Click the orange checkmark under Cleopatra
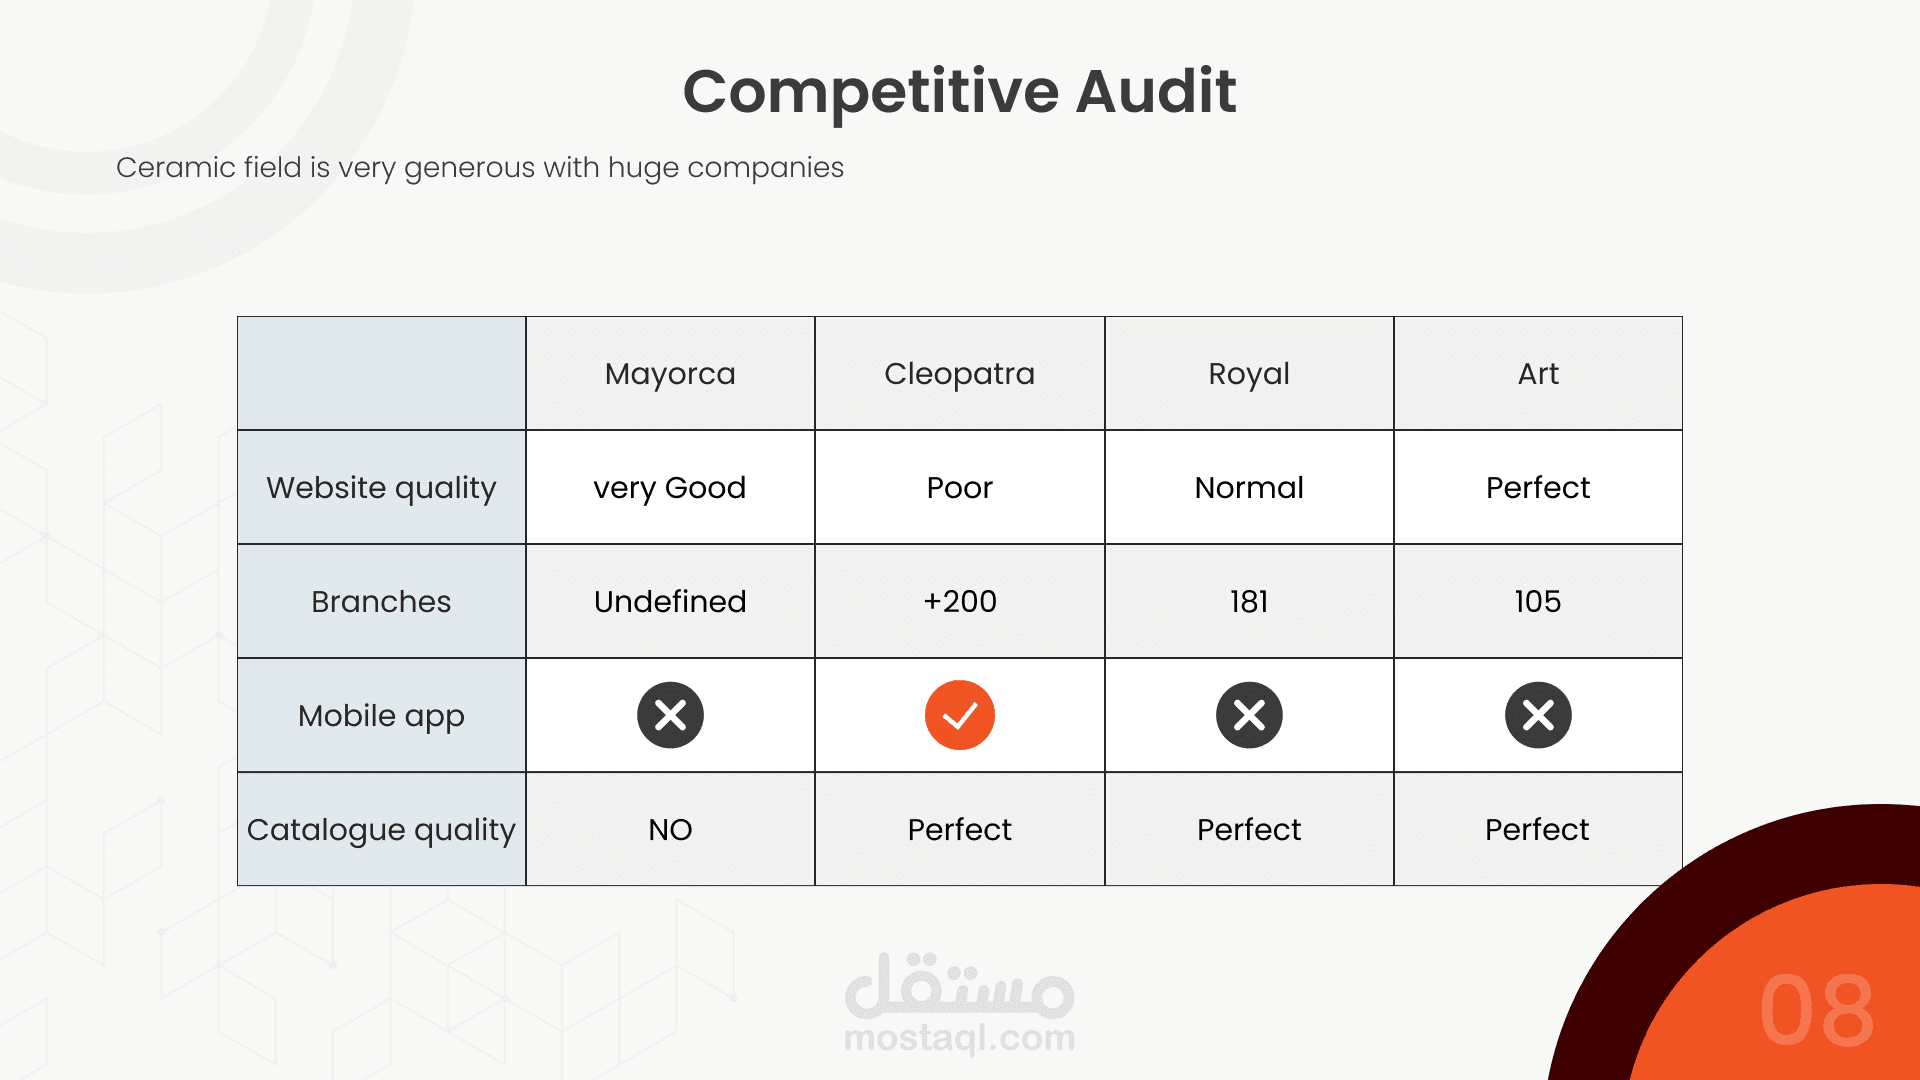 click(960, 715)
